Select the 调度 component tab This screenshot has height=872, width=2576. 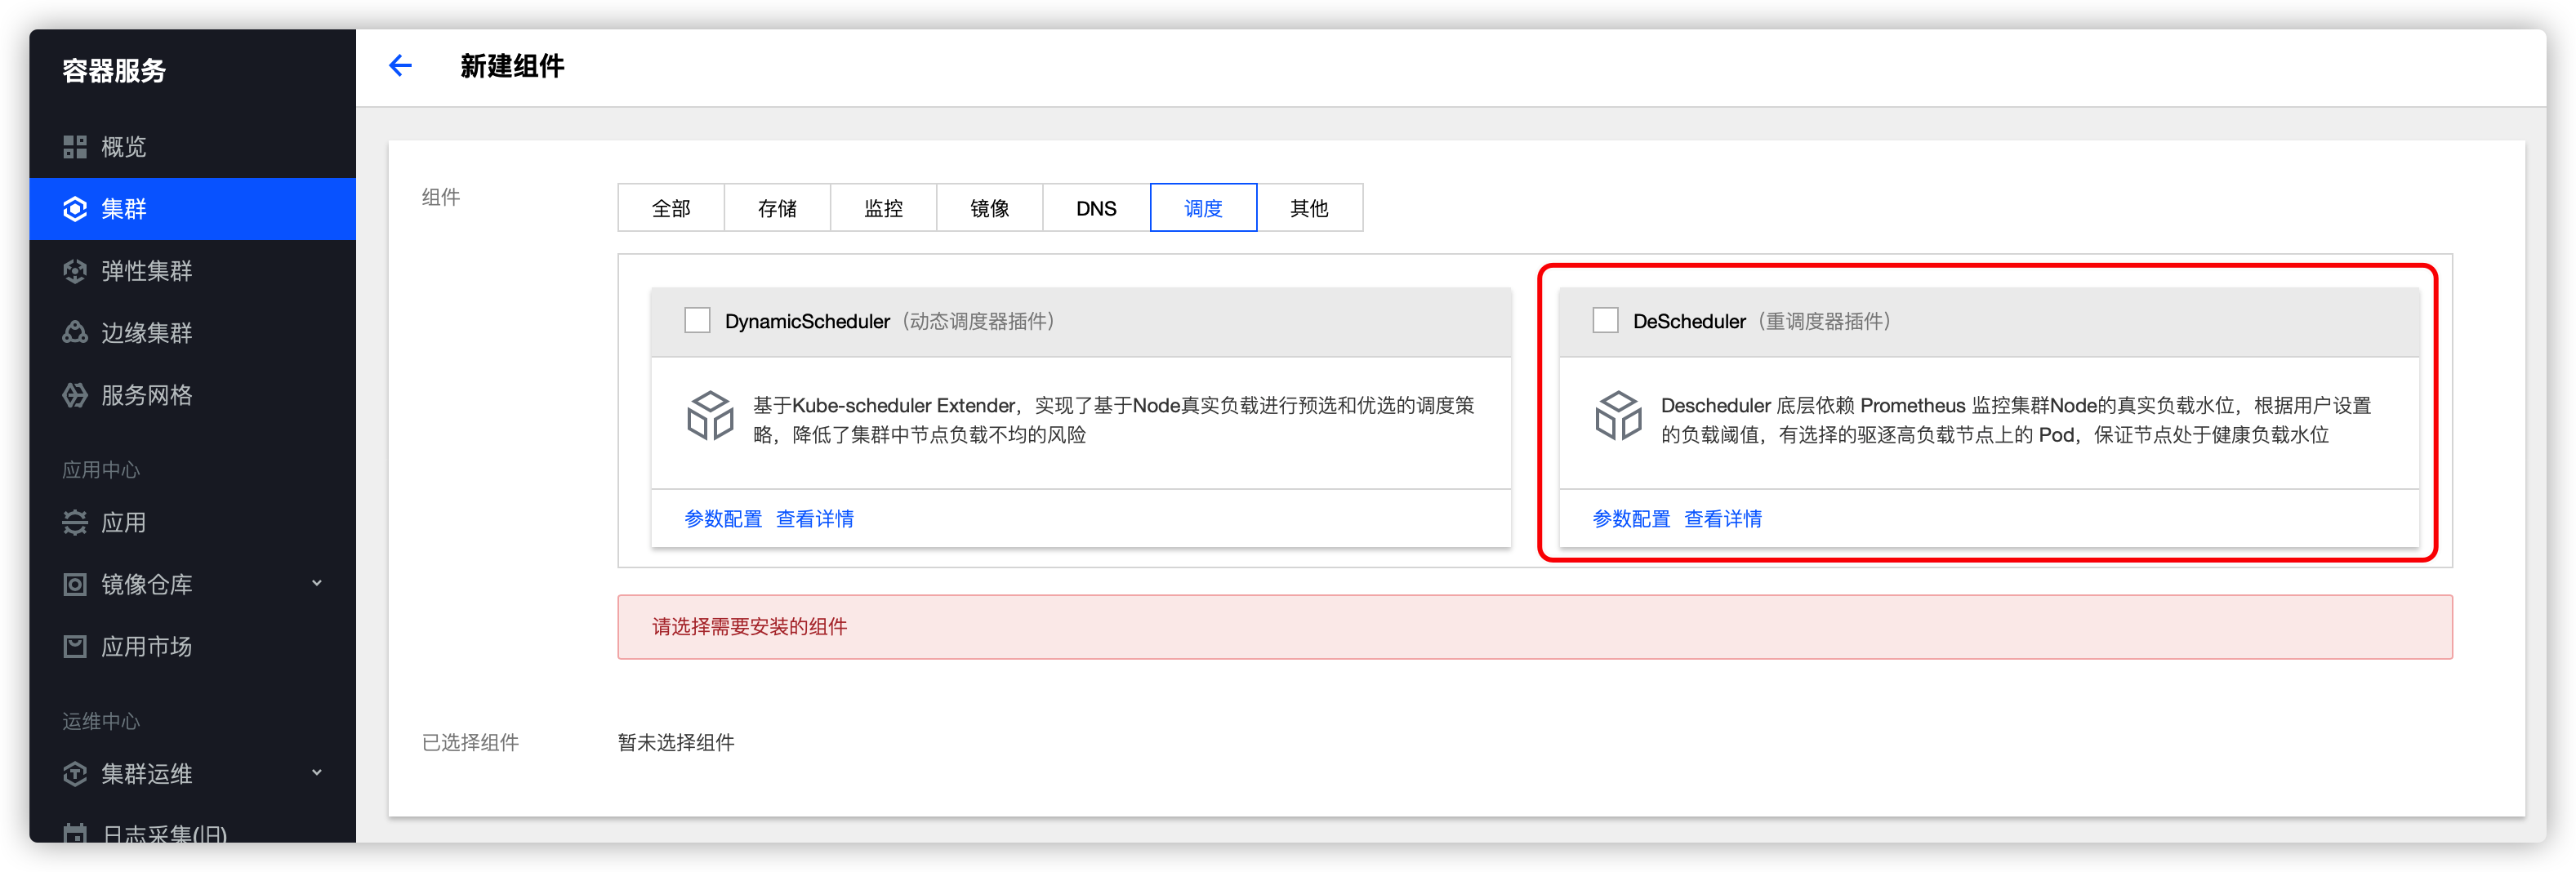click(x=1203, y=208)
